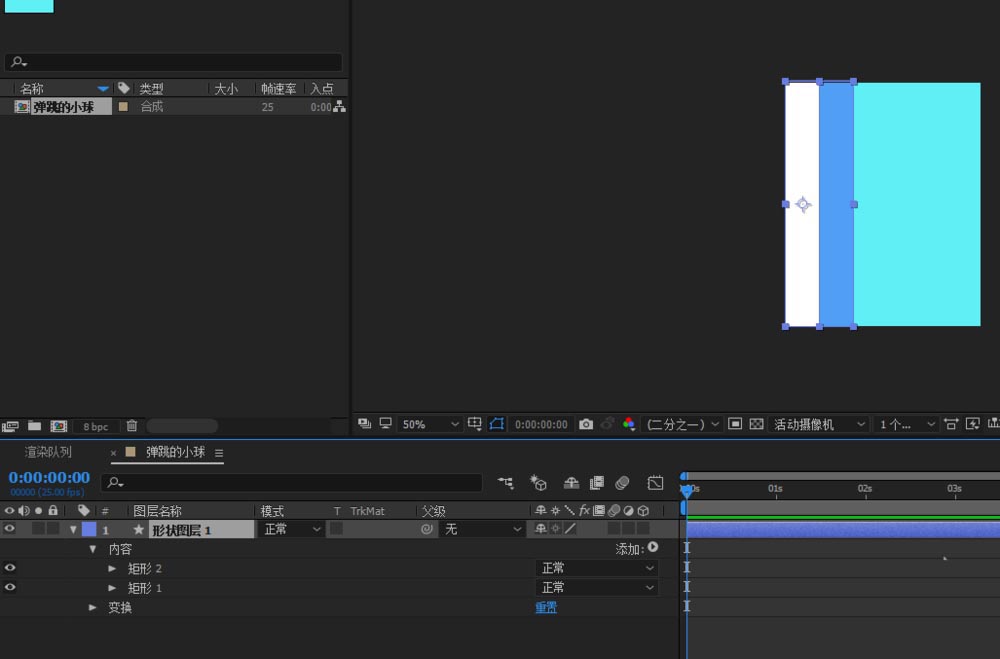Open the 正常 mode dropdown of 矩形 2
Screen dimensions: 1000x659
tap(597, 568)
